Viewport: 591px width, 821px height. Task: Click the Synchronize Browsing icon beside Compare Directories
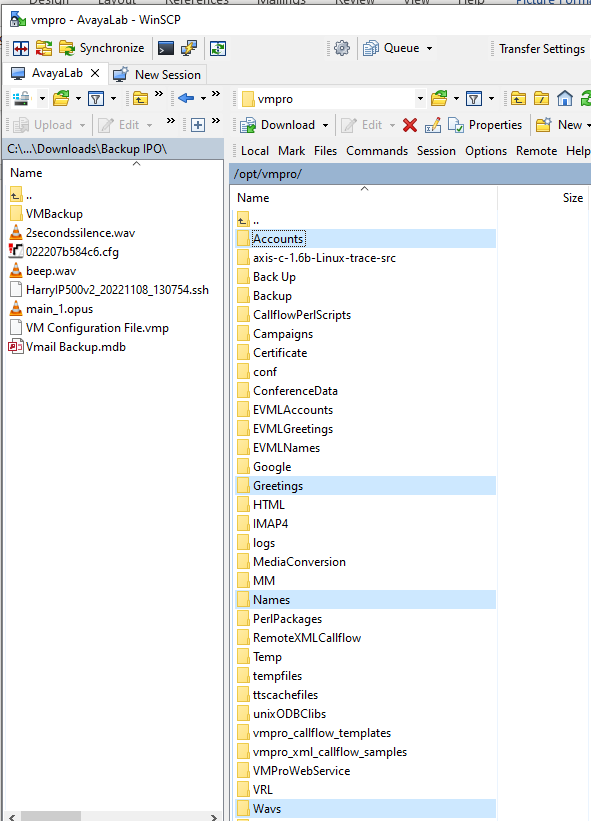[x=44, y=49]
